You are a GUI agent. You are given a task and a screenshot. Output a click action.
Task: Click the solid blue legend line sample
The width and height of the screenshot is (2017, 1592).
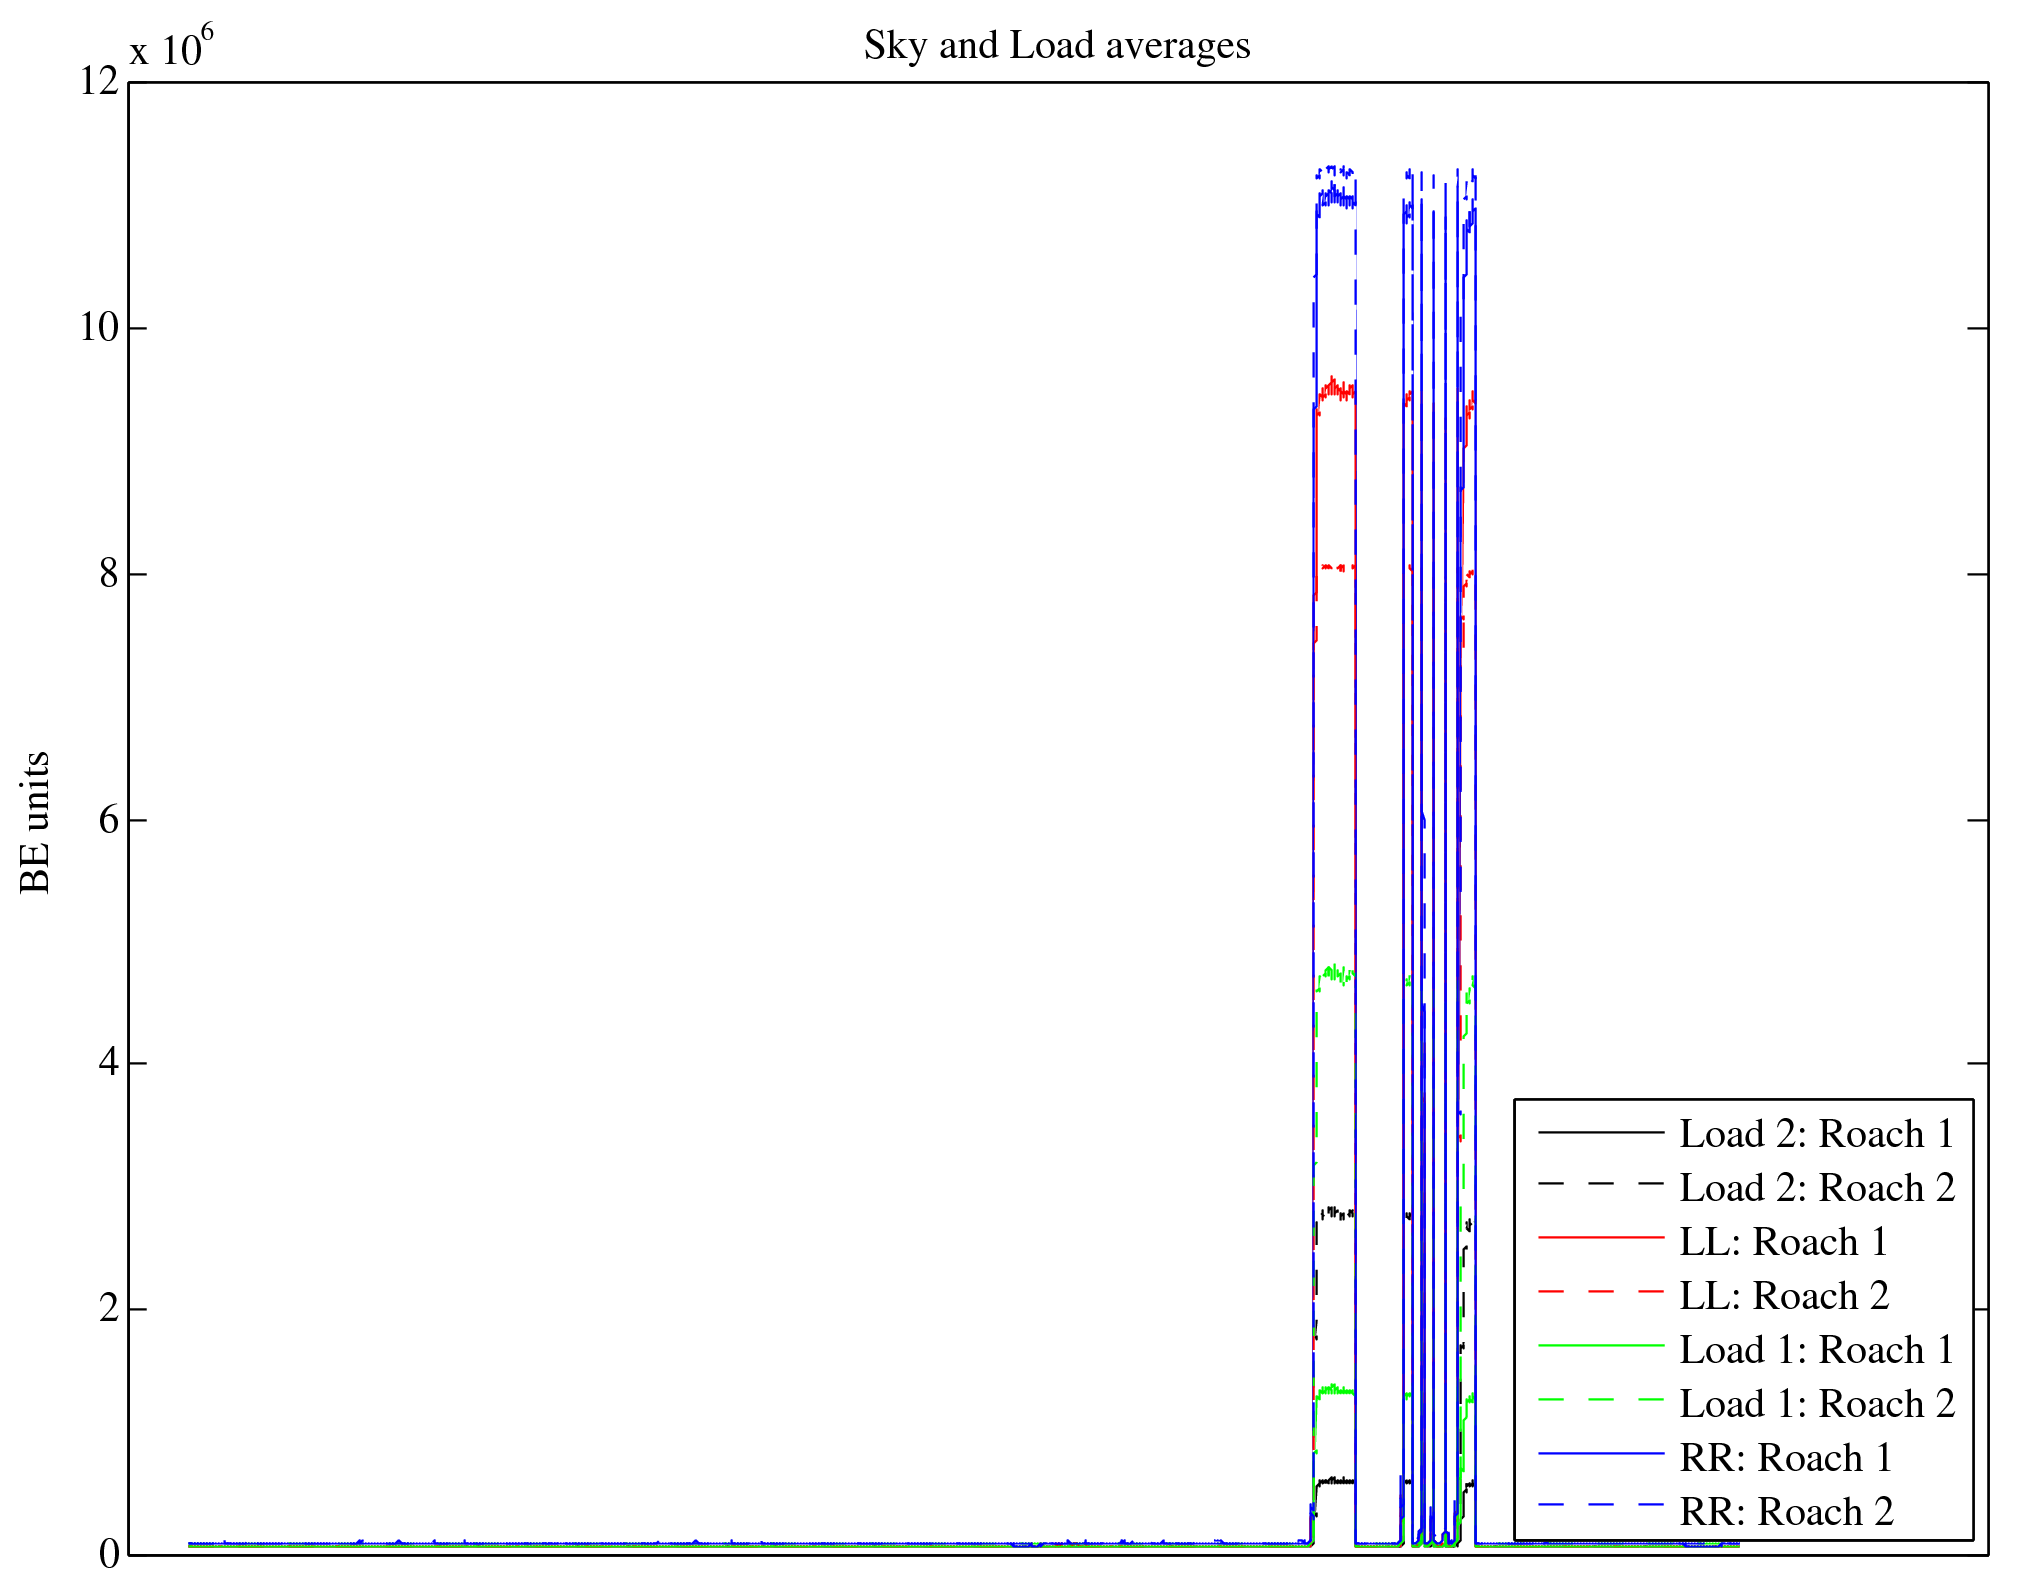[x=1600, y=1453]
